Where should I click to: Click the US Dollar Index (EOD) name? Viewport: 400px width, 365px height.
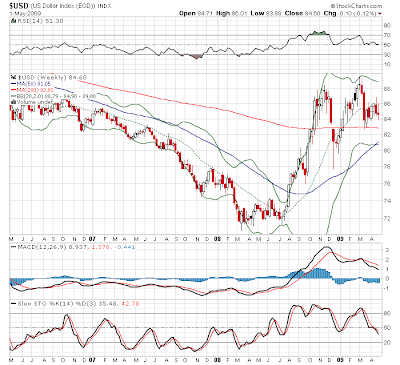[x=63, y=6]
